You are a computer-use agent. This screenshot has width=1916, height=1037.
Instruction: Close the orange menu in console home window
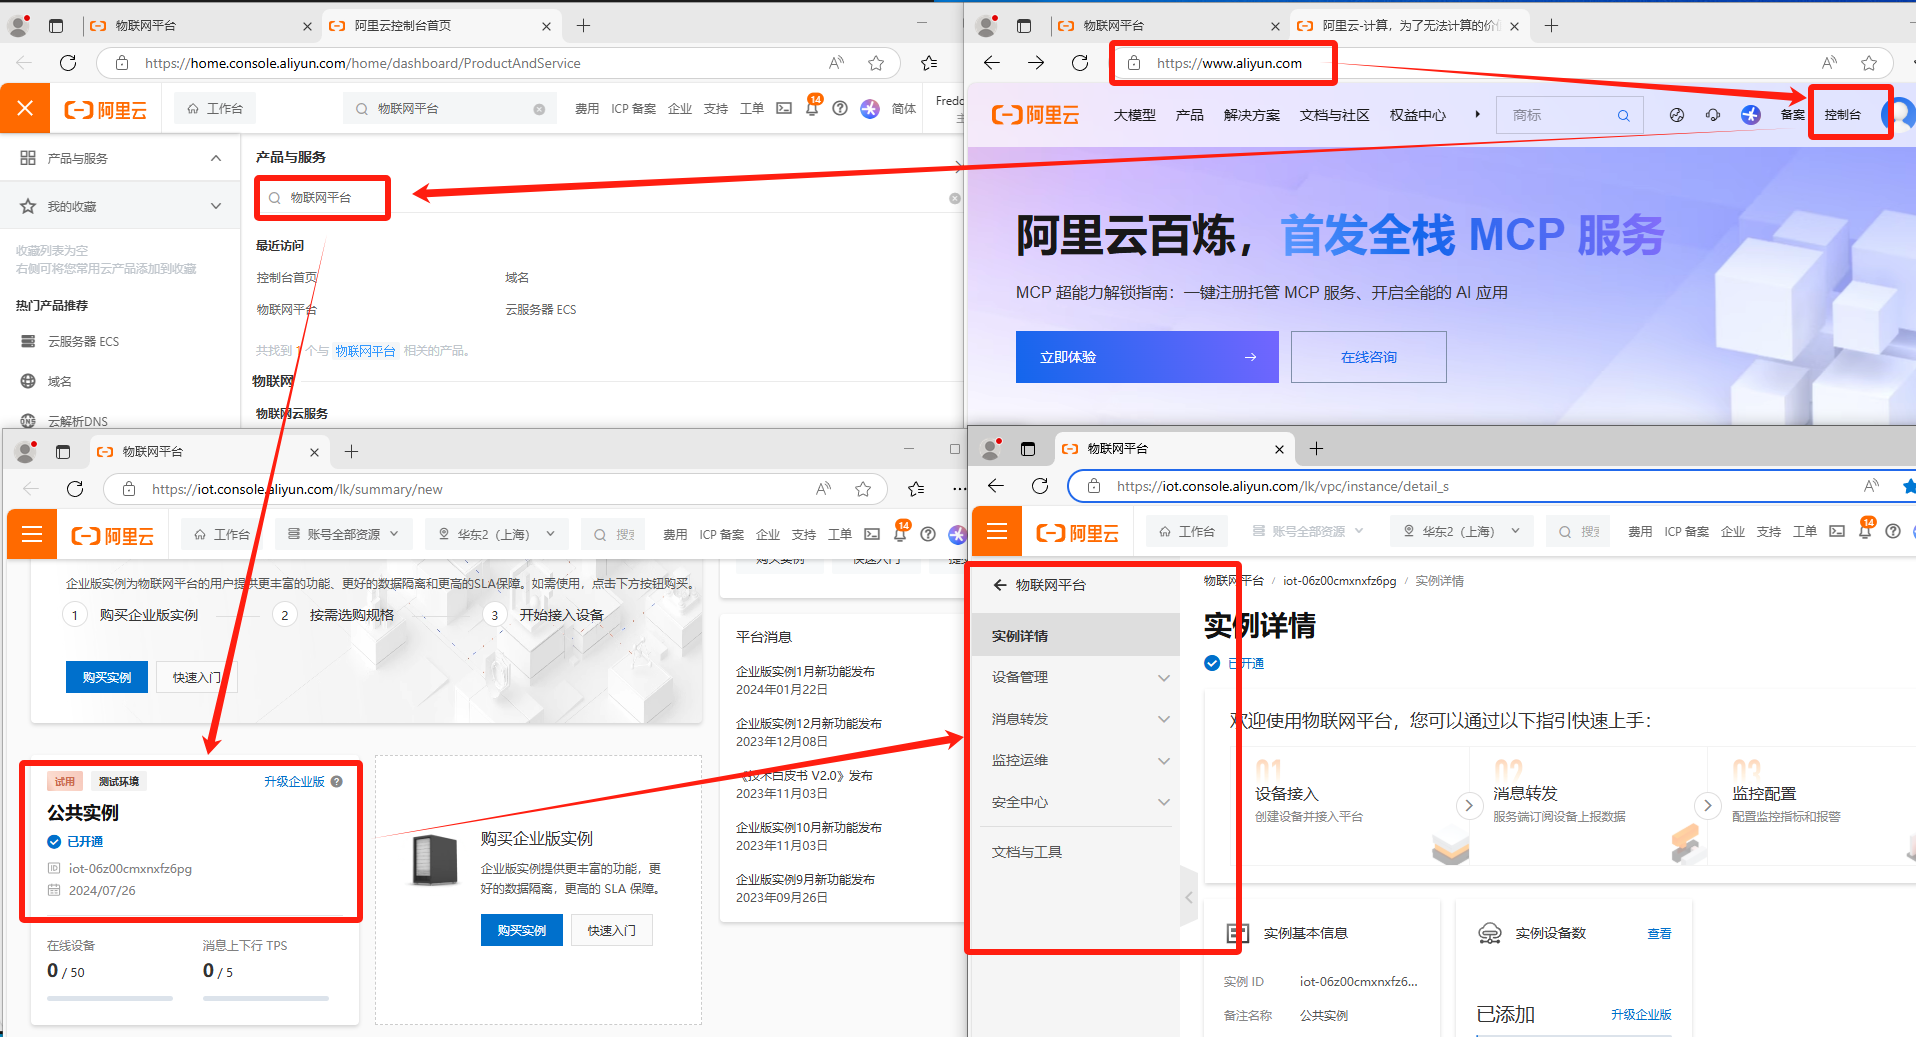click(25, 108)
